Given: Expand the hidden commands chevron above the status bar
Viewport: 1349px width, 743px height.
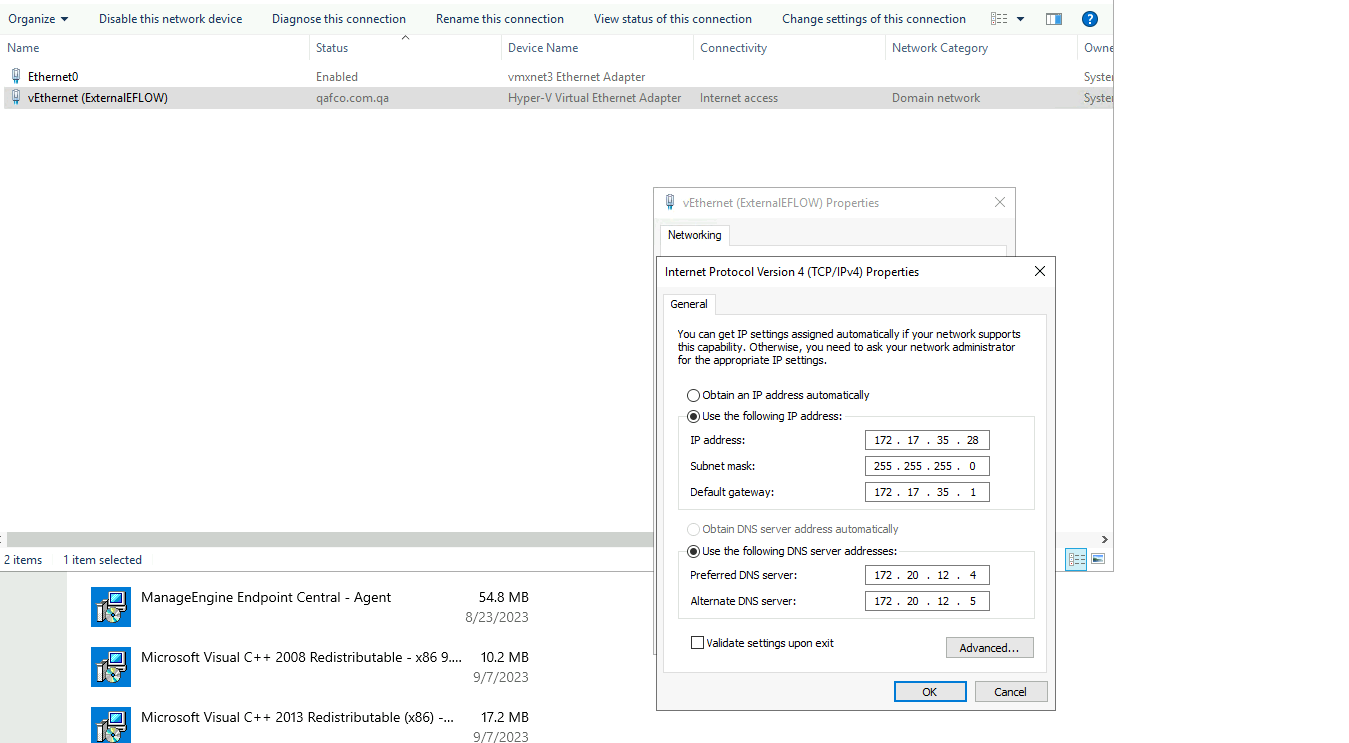Looking at the screenshot, I should [x=1105, y=539].
